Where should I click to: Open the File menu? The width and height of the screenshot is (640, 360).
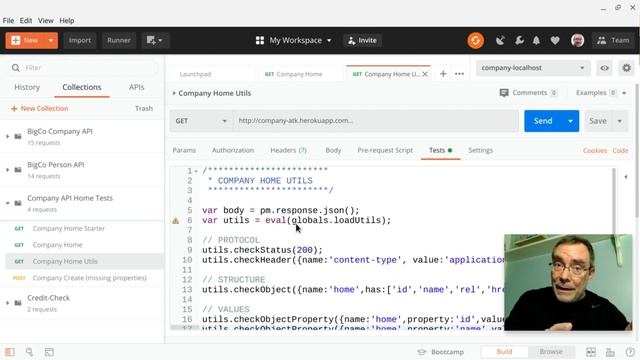(x=8, y=20)
